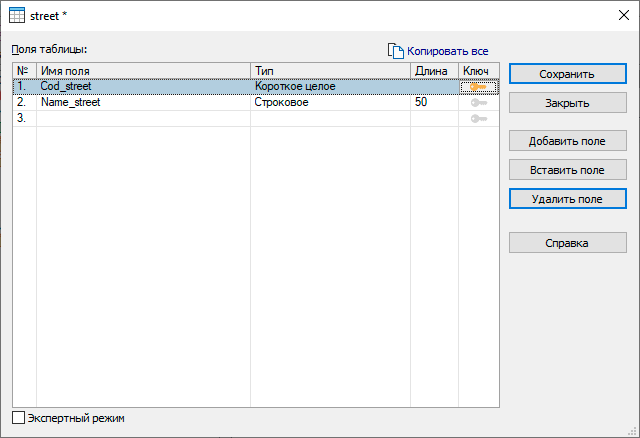This screenshot has width=640, height=438.
Task: Select the Cod_street field name cell
Action: [x=143, y=87]
